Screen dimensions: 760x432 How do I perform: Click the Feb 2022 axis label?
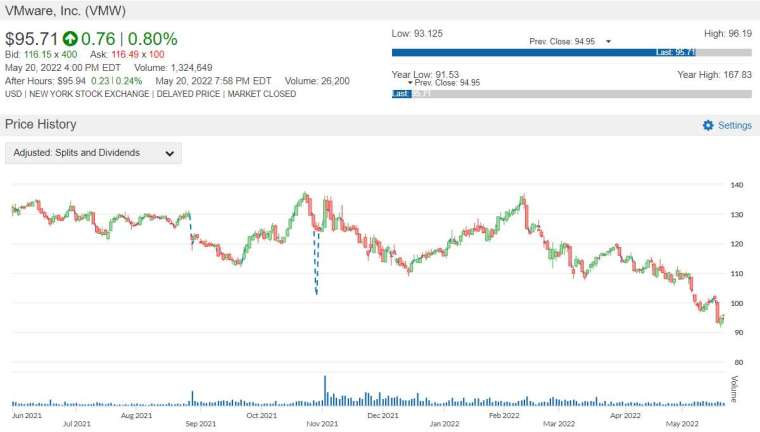[x=504, y=416]
